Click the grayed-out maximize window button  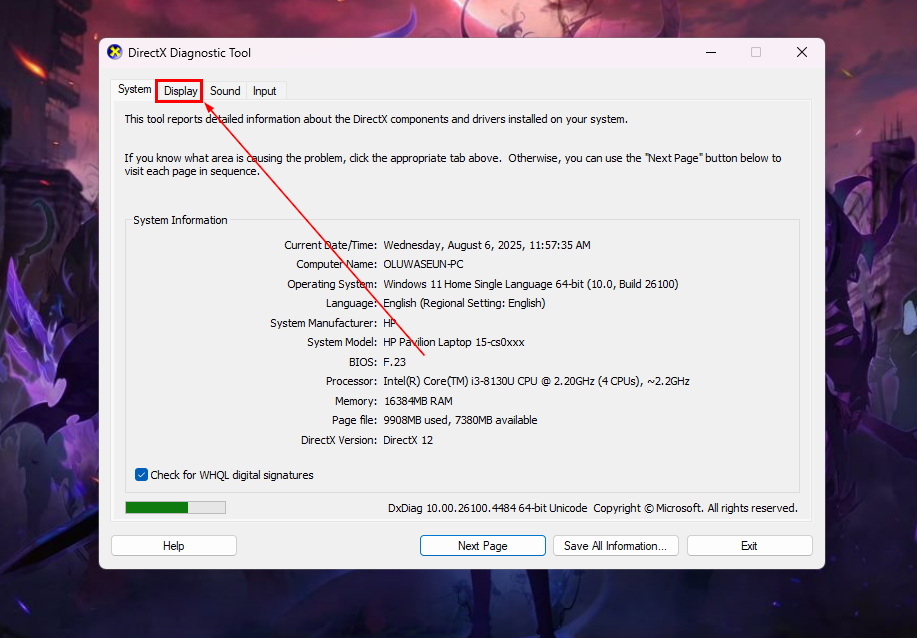tap(756, 53)
